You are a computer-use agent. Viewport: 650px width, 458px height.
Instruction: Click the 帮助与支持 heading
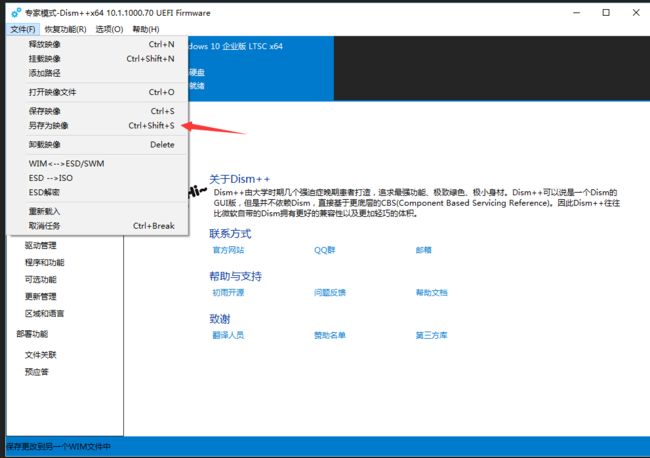235,276
